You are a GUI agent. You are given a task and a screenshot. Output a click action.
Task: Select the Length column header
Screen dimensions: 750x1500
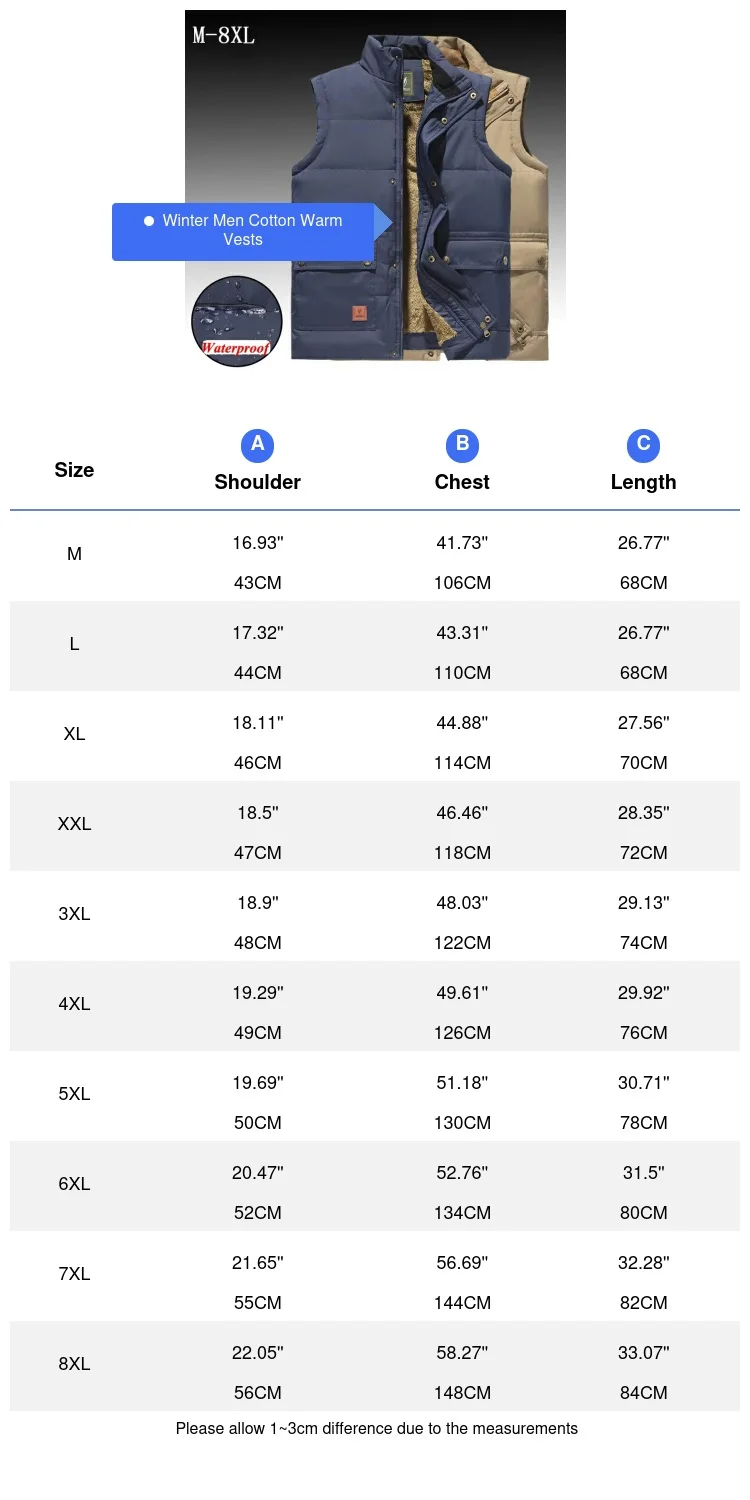pos(643,482)
